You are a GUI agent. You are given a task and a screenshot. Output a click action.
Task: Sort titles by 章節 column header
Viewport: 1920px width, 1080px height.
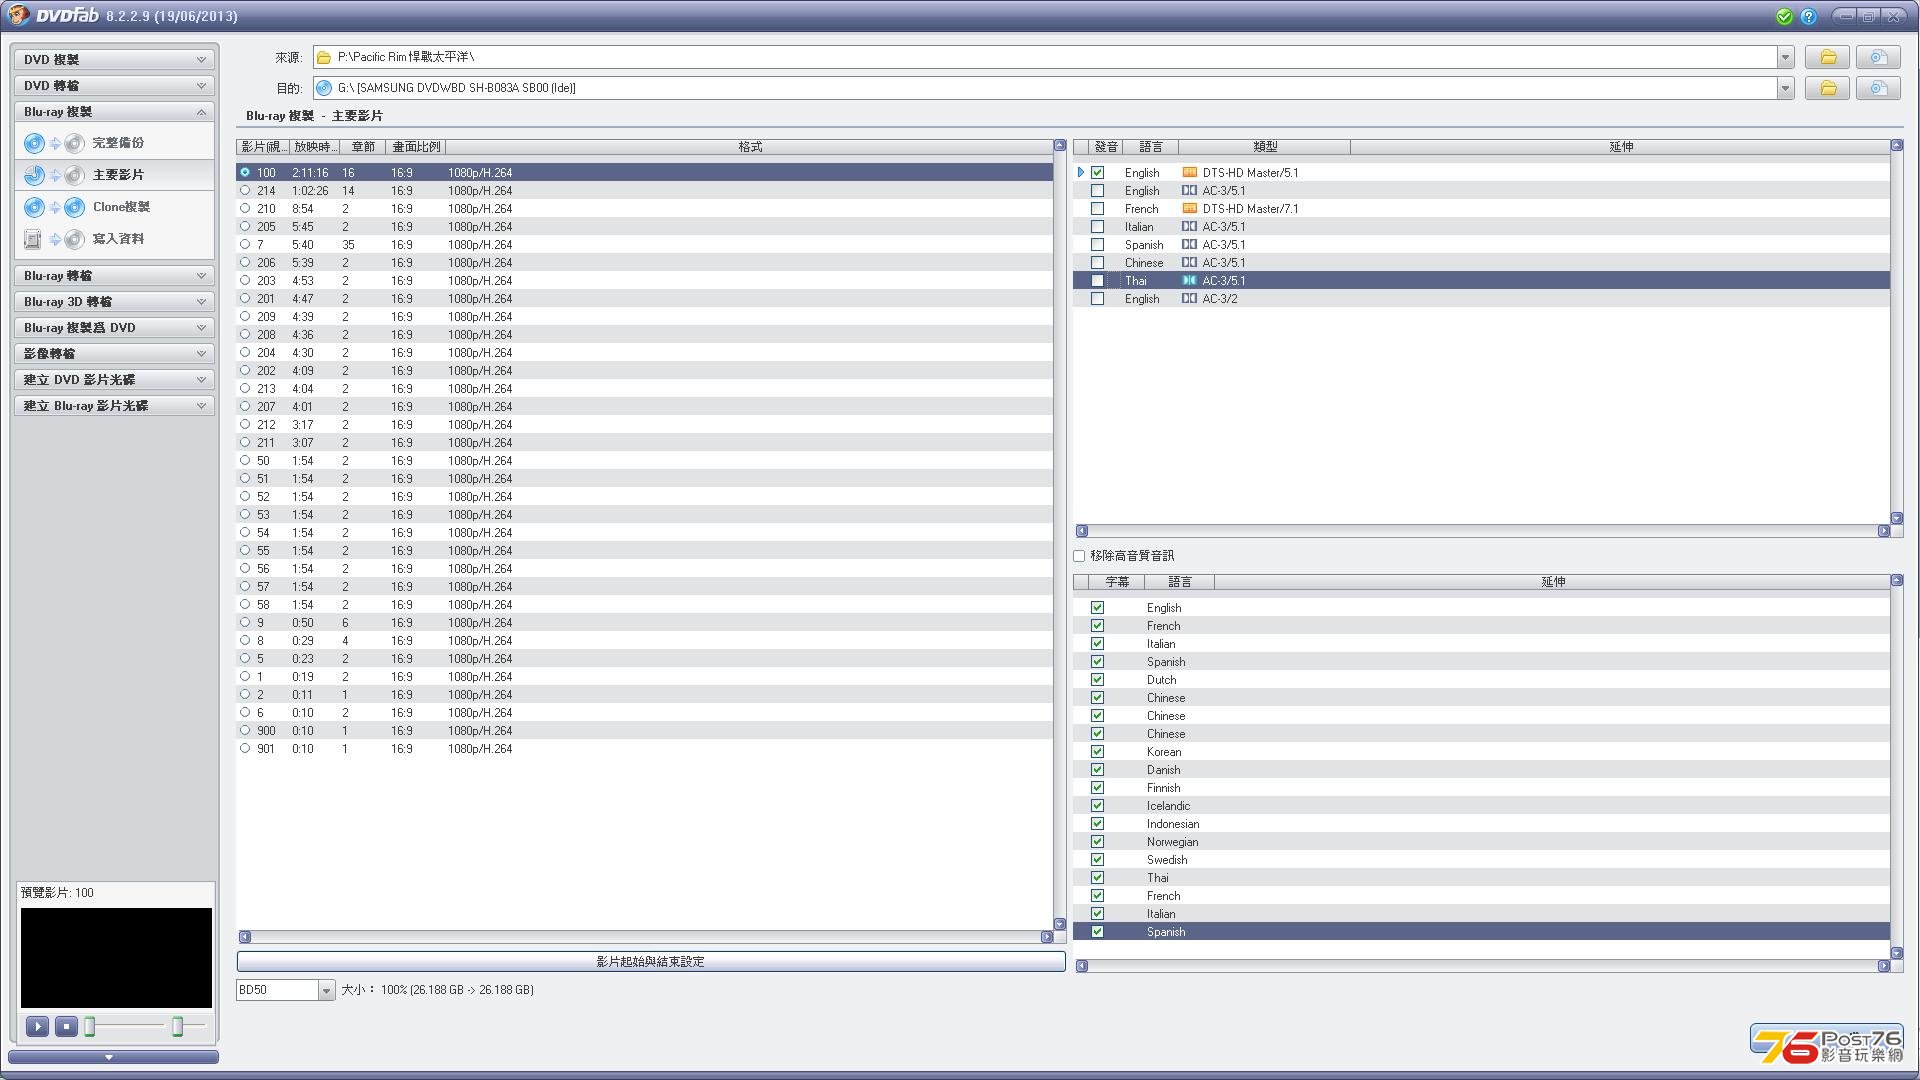pos(362,146)
